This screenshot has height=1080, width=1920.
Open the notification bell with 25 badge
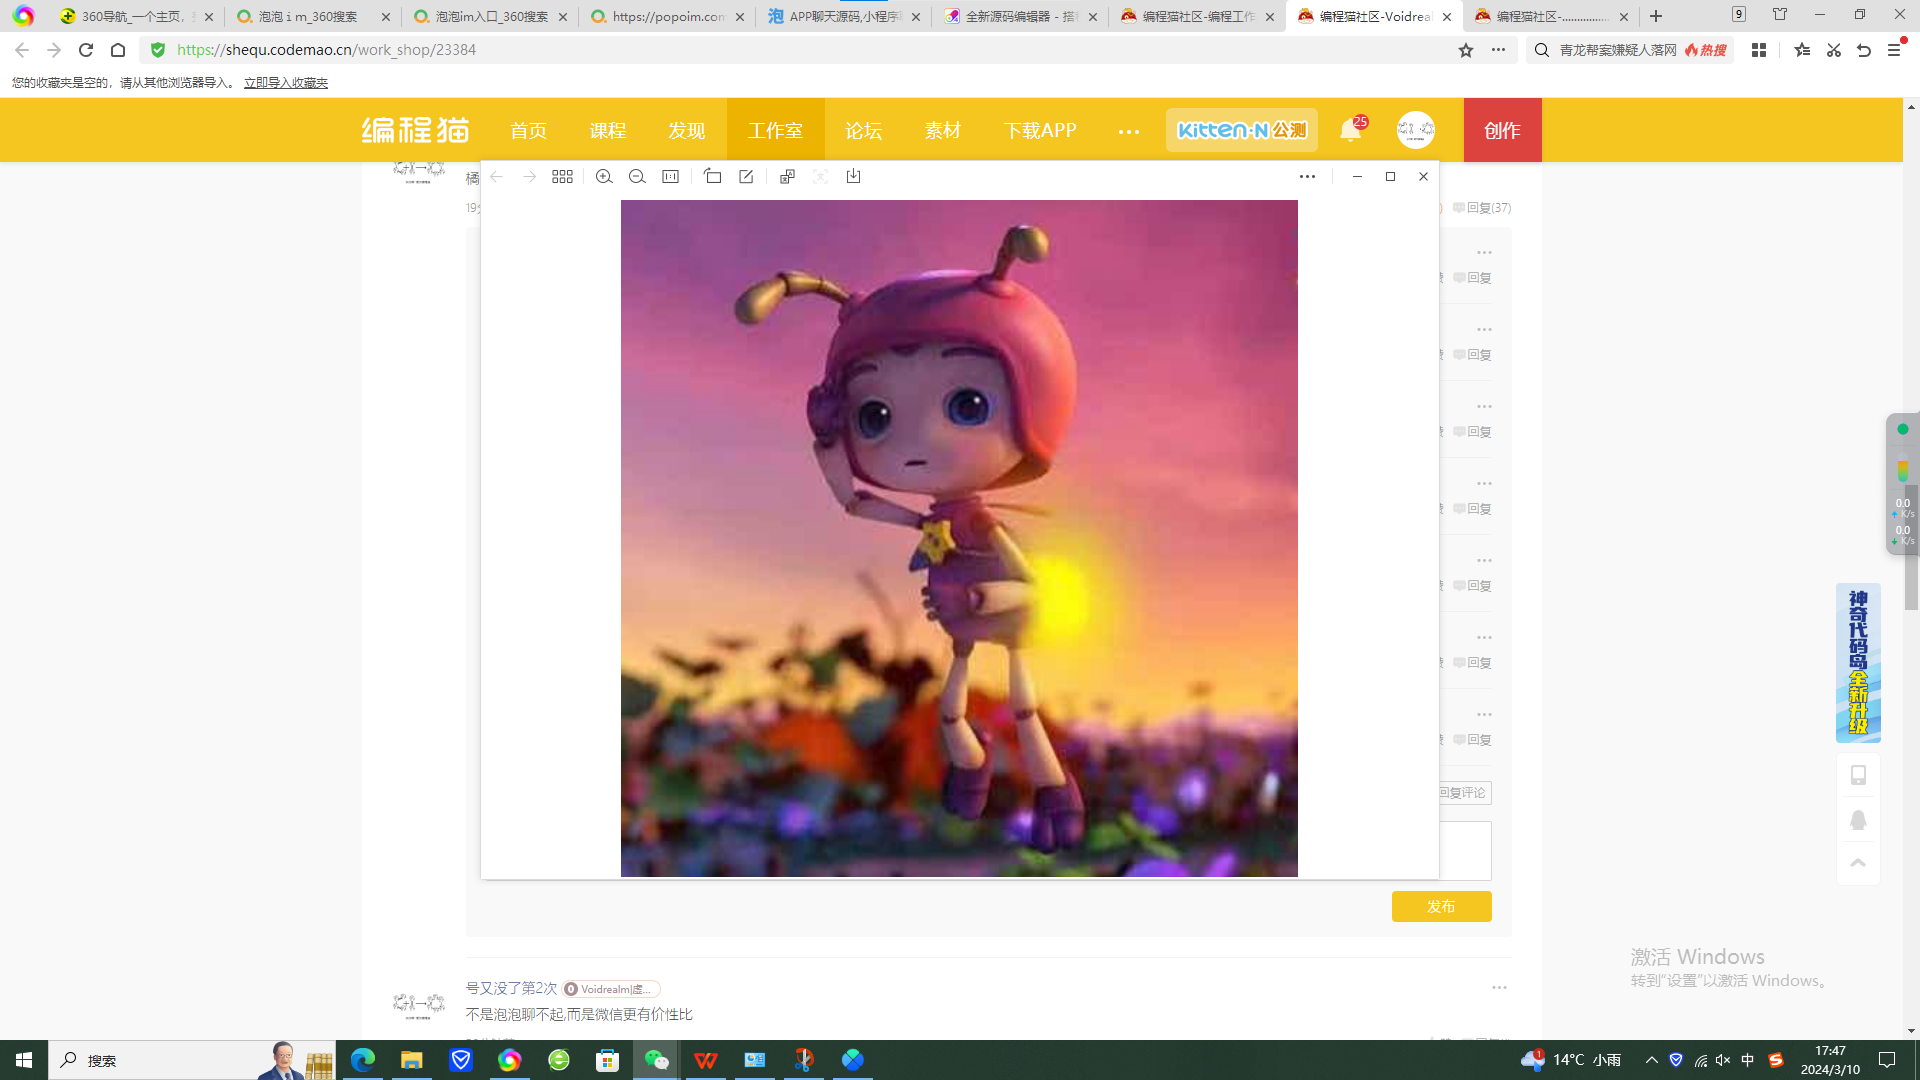click(x=1353, y=129)
